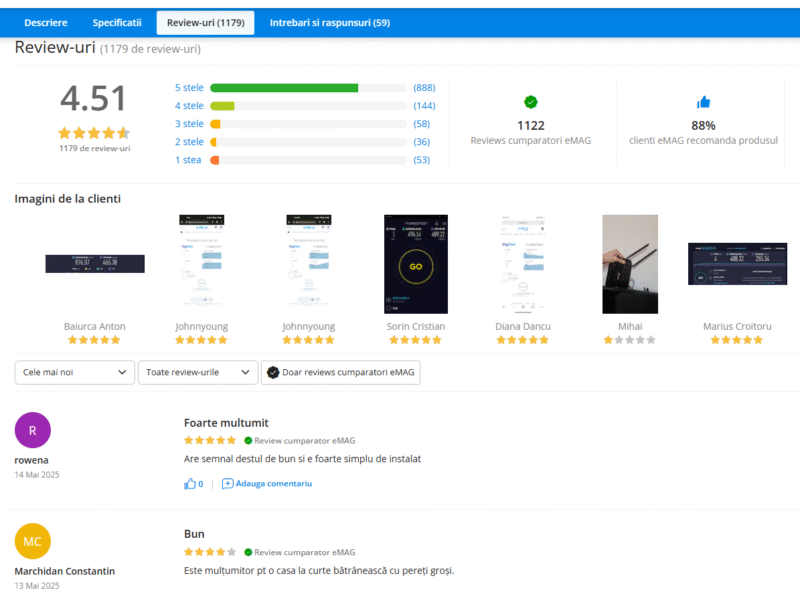The width and height of the screenshot is (800, 590).
Task: Filter reviews by 1 stea link
Action: pos(188,160)
